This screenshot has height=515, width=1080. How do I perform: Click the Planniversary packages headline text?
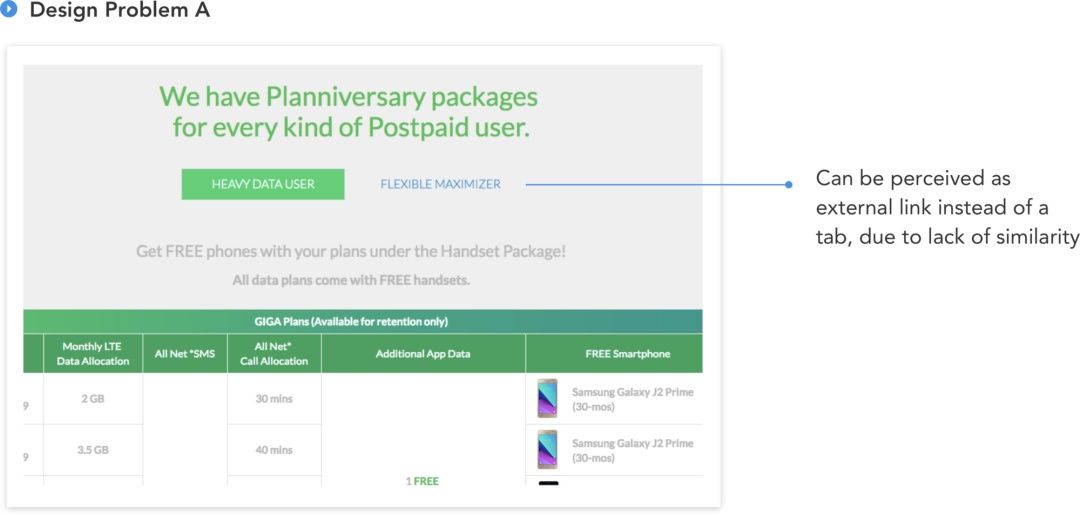point(349,112)
